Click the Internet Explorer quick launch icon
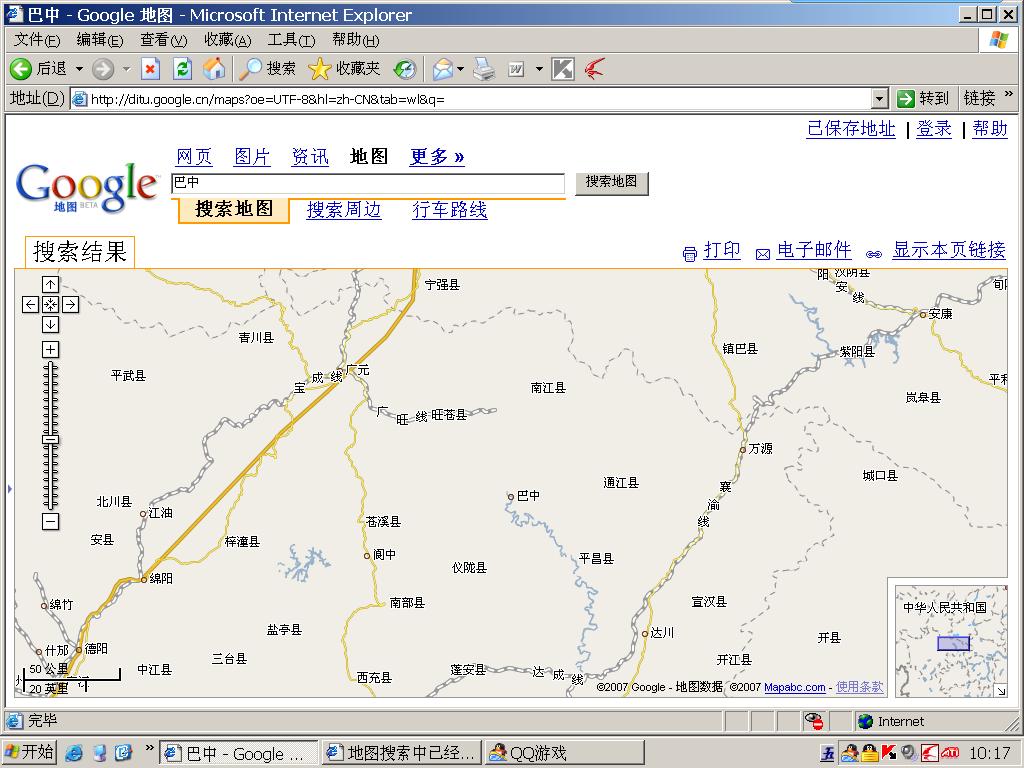 [74, 753]
